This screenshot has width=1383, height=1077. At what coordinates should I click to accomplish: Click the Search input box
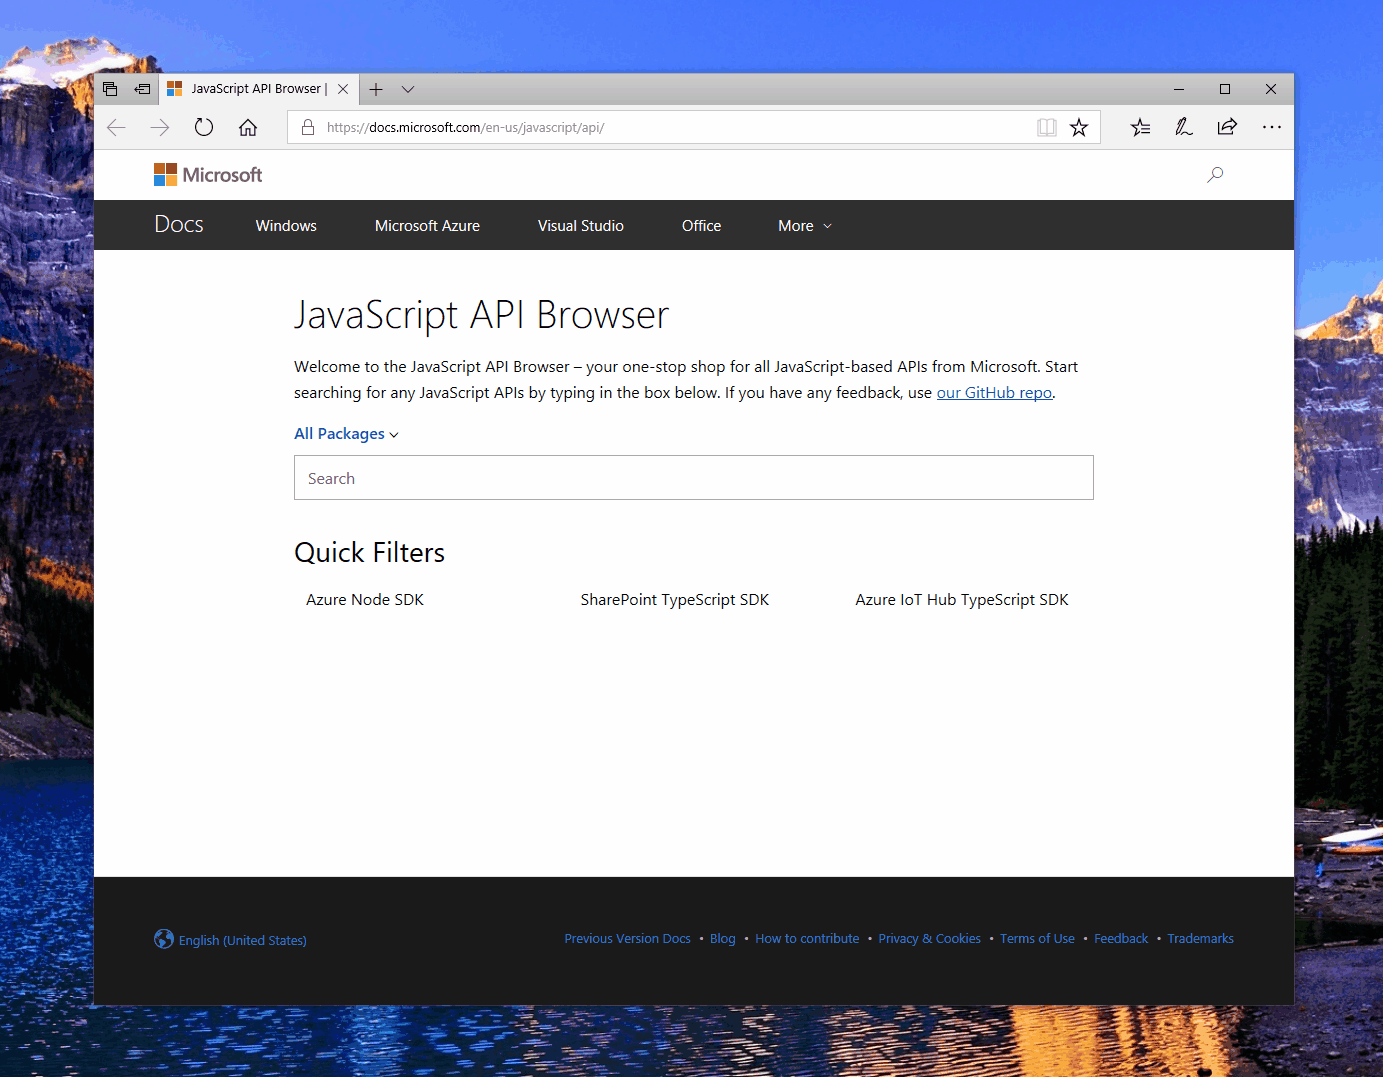tap(694, 478)
